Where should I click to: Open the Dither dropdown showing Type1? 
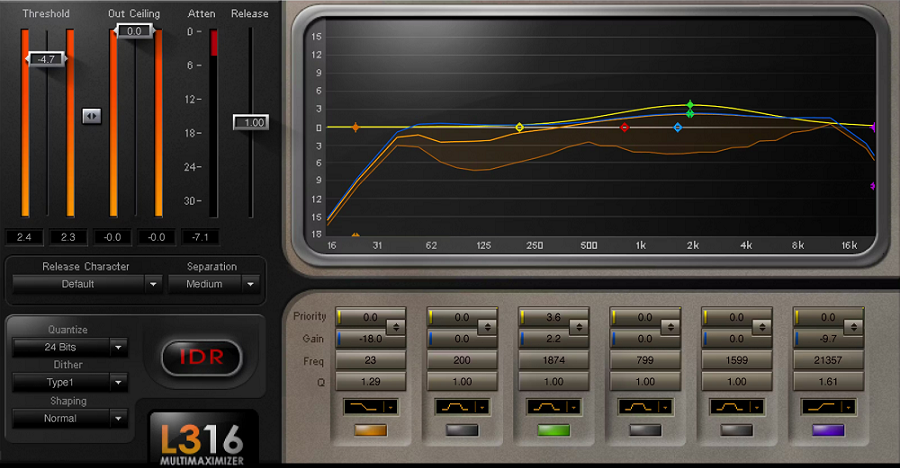pos(69,382)
